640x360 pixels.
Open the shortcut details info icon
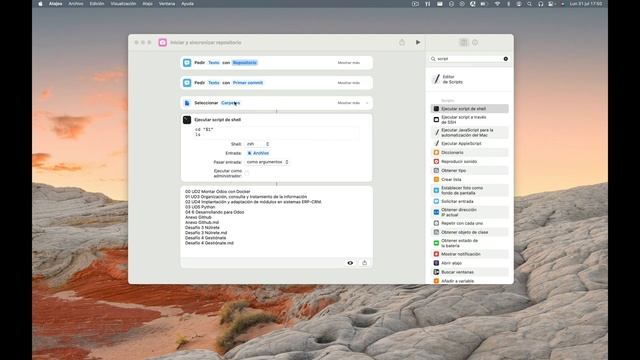(475, 42)
